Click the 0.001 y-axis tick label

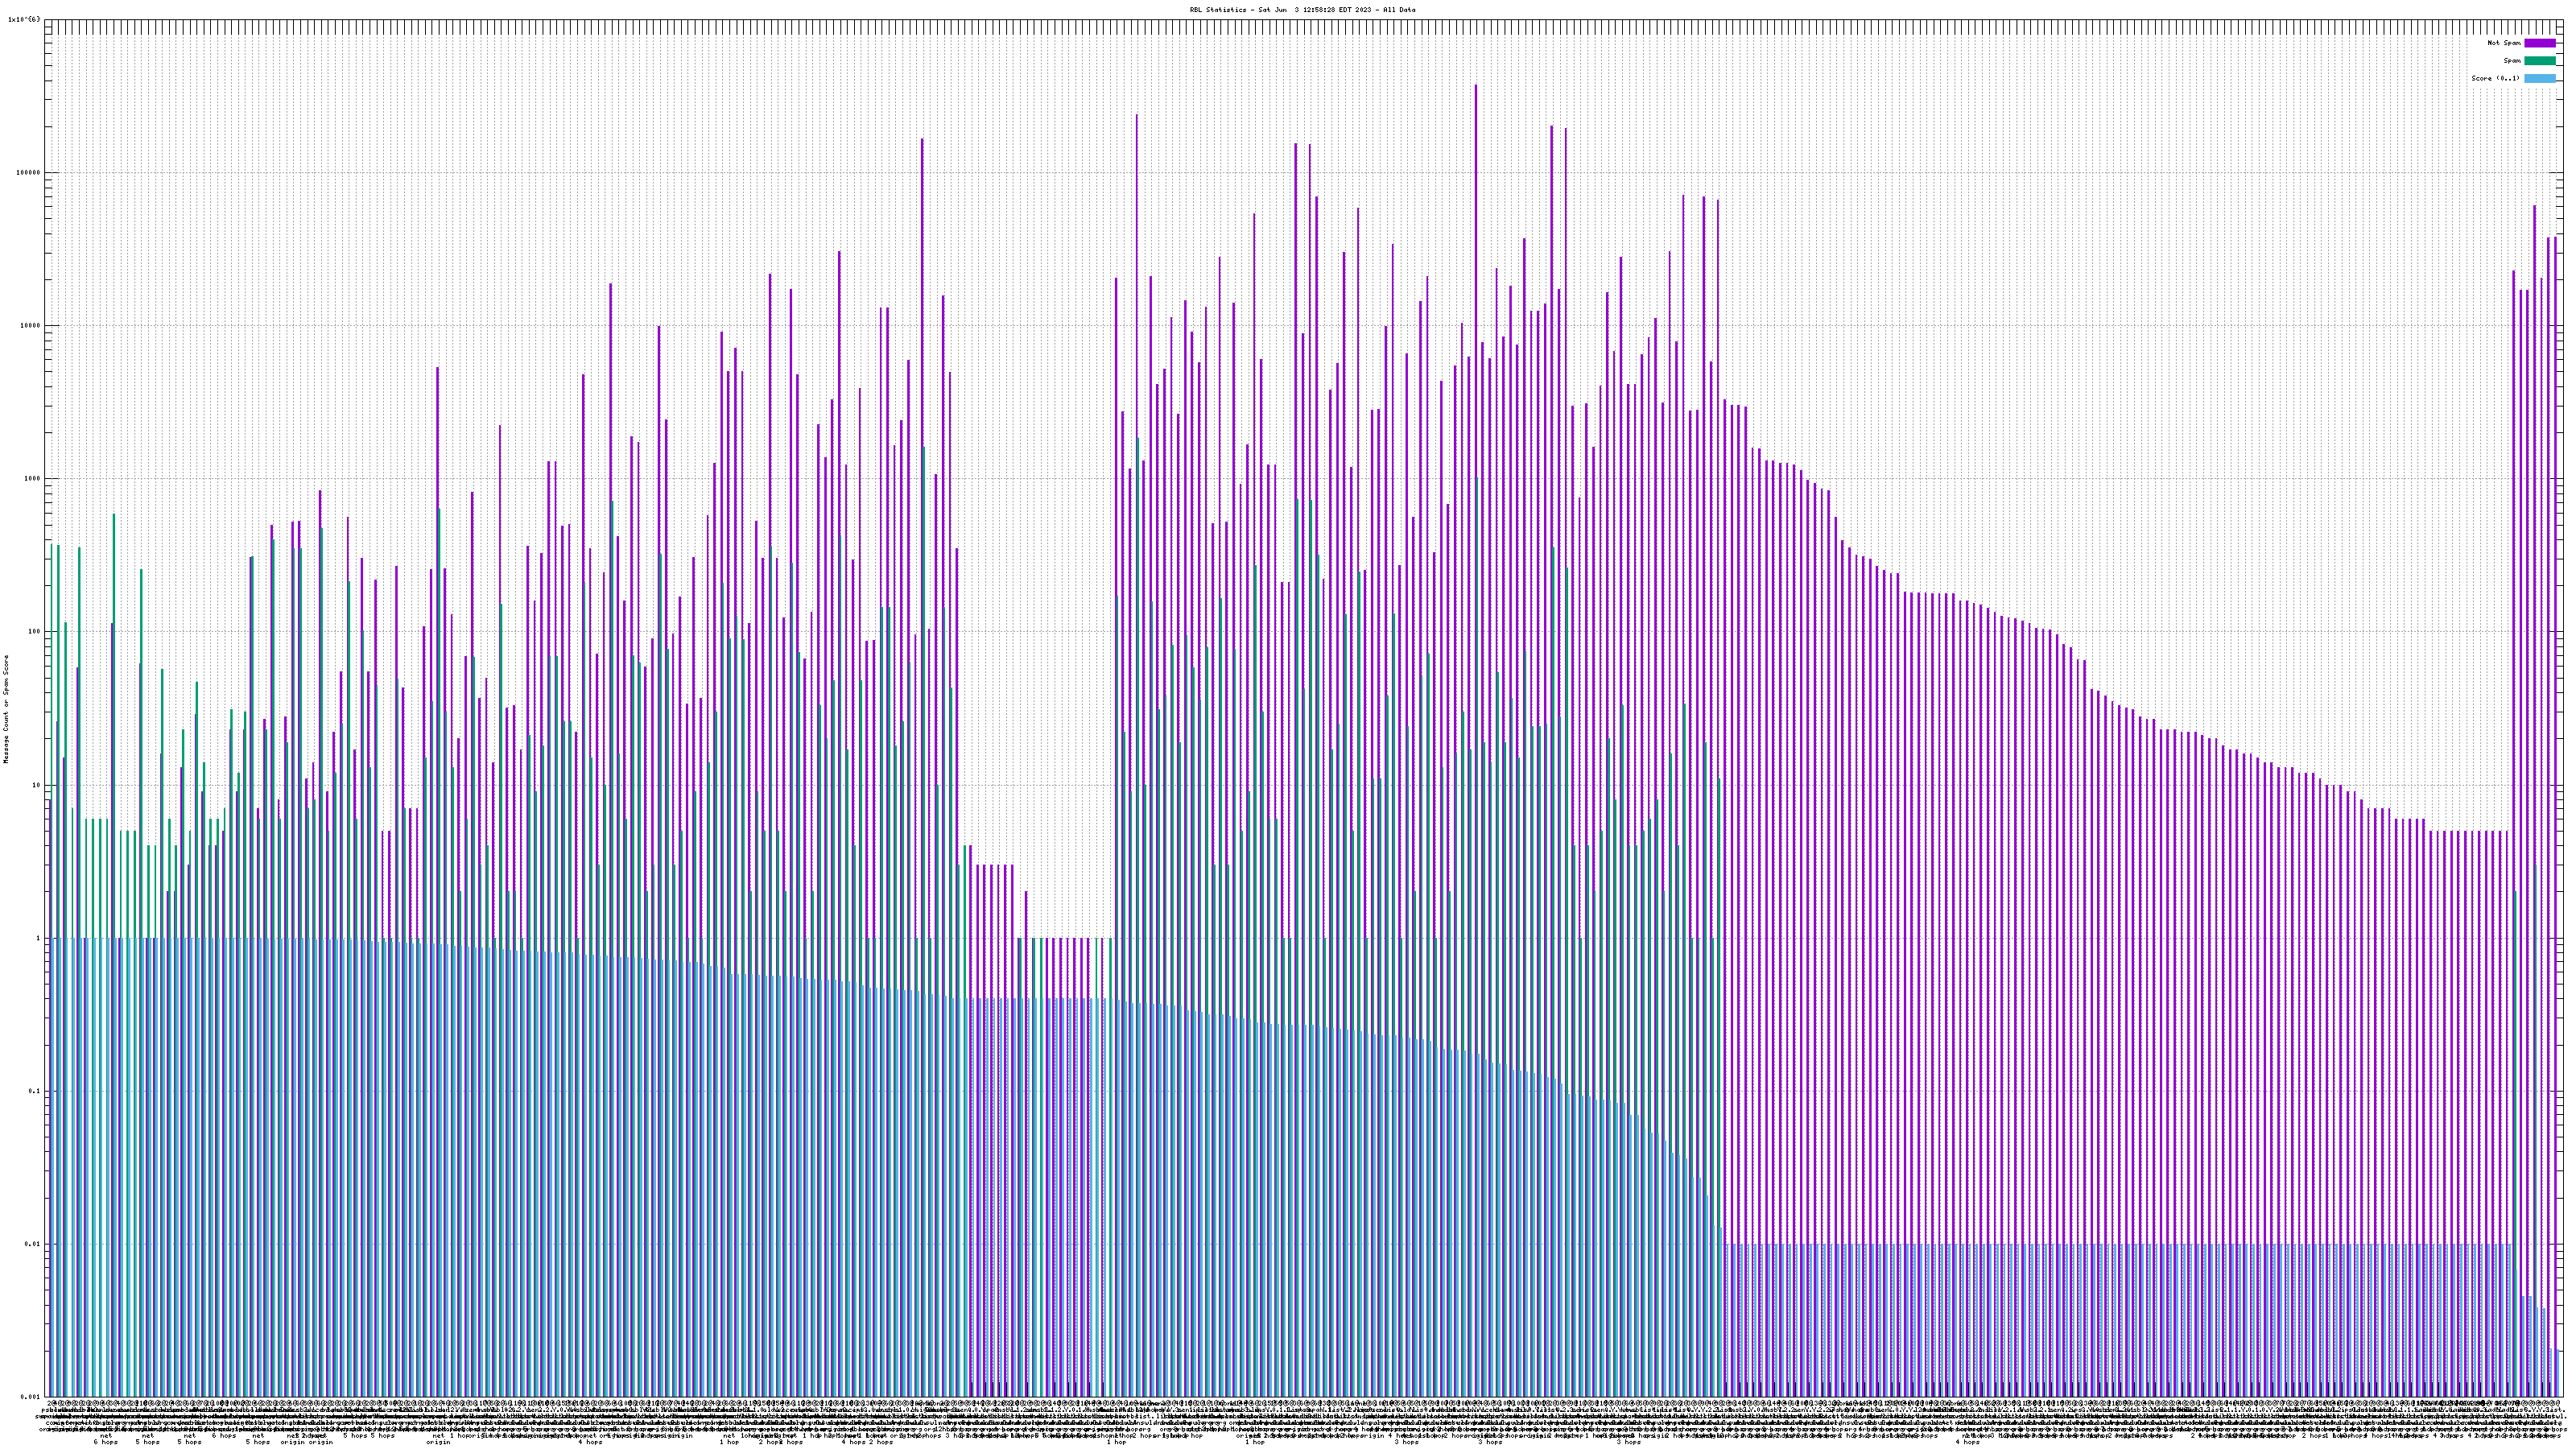tap(31, 1397)
